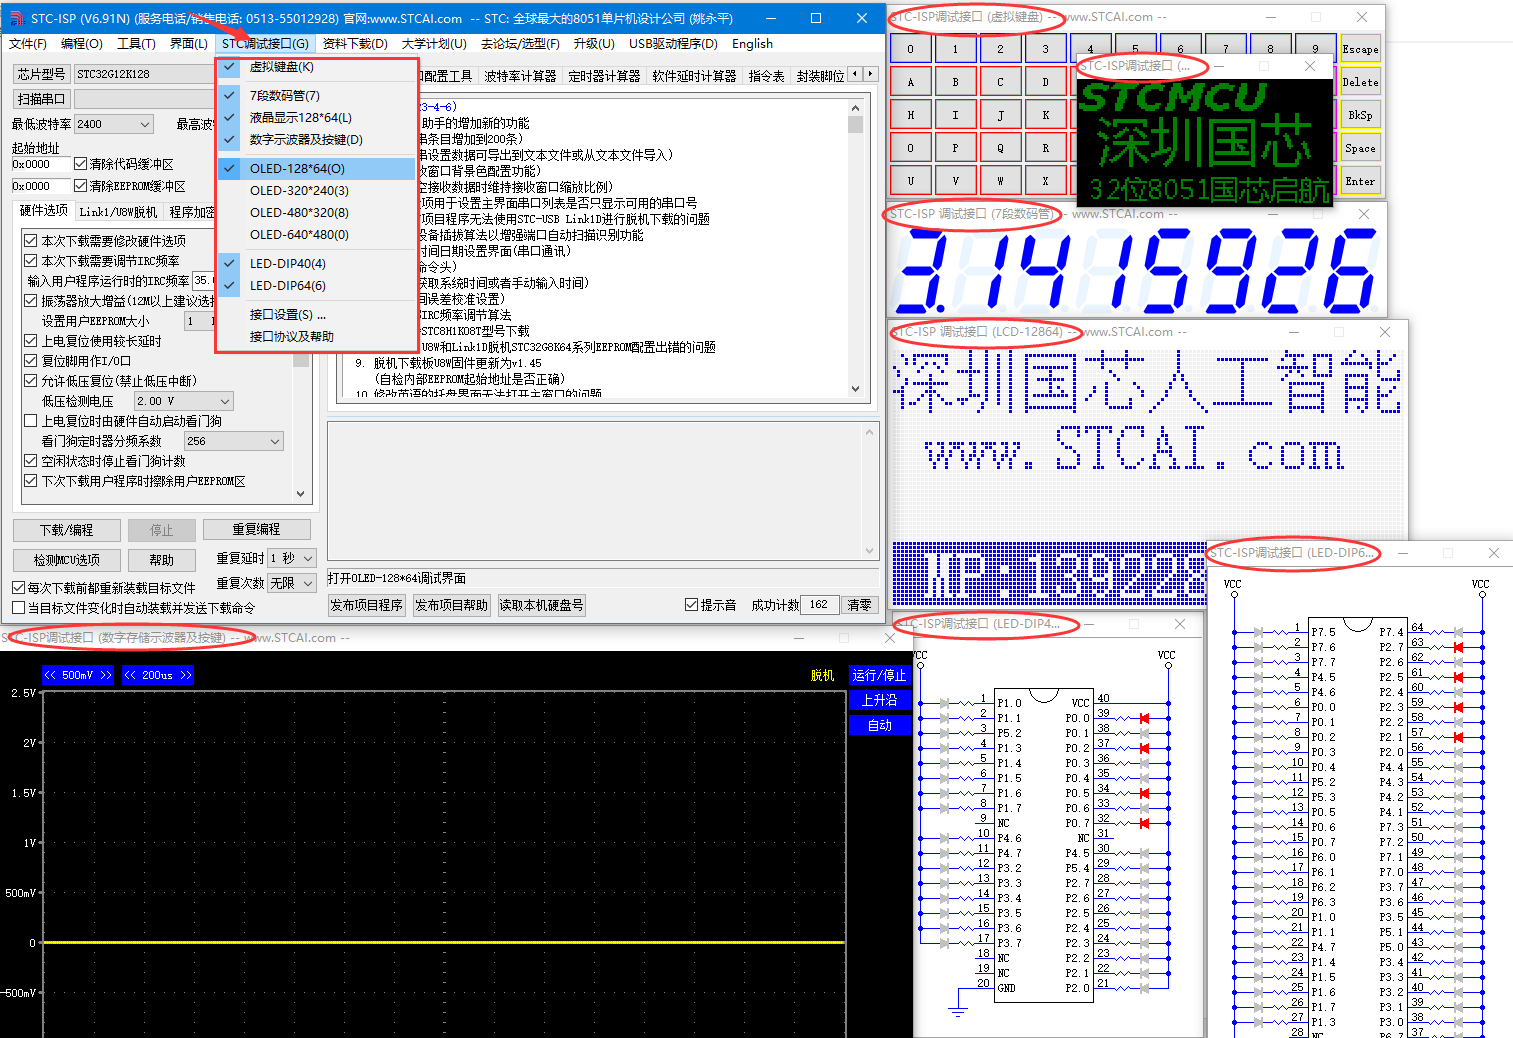Toggle 本次下载需要调节IRC频率 checkbox

[x=31, y=261]
